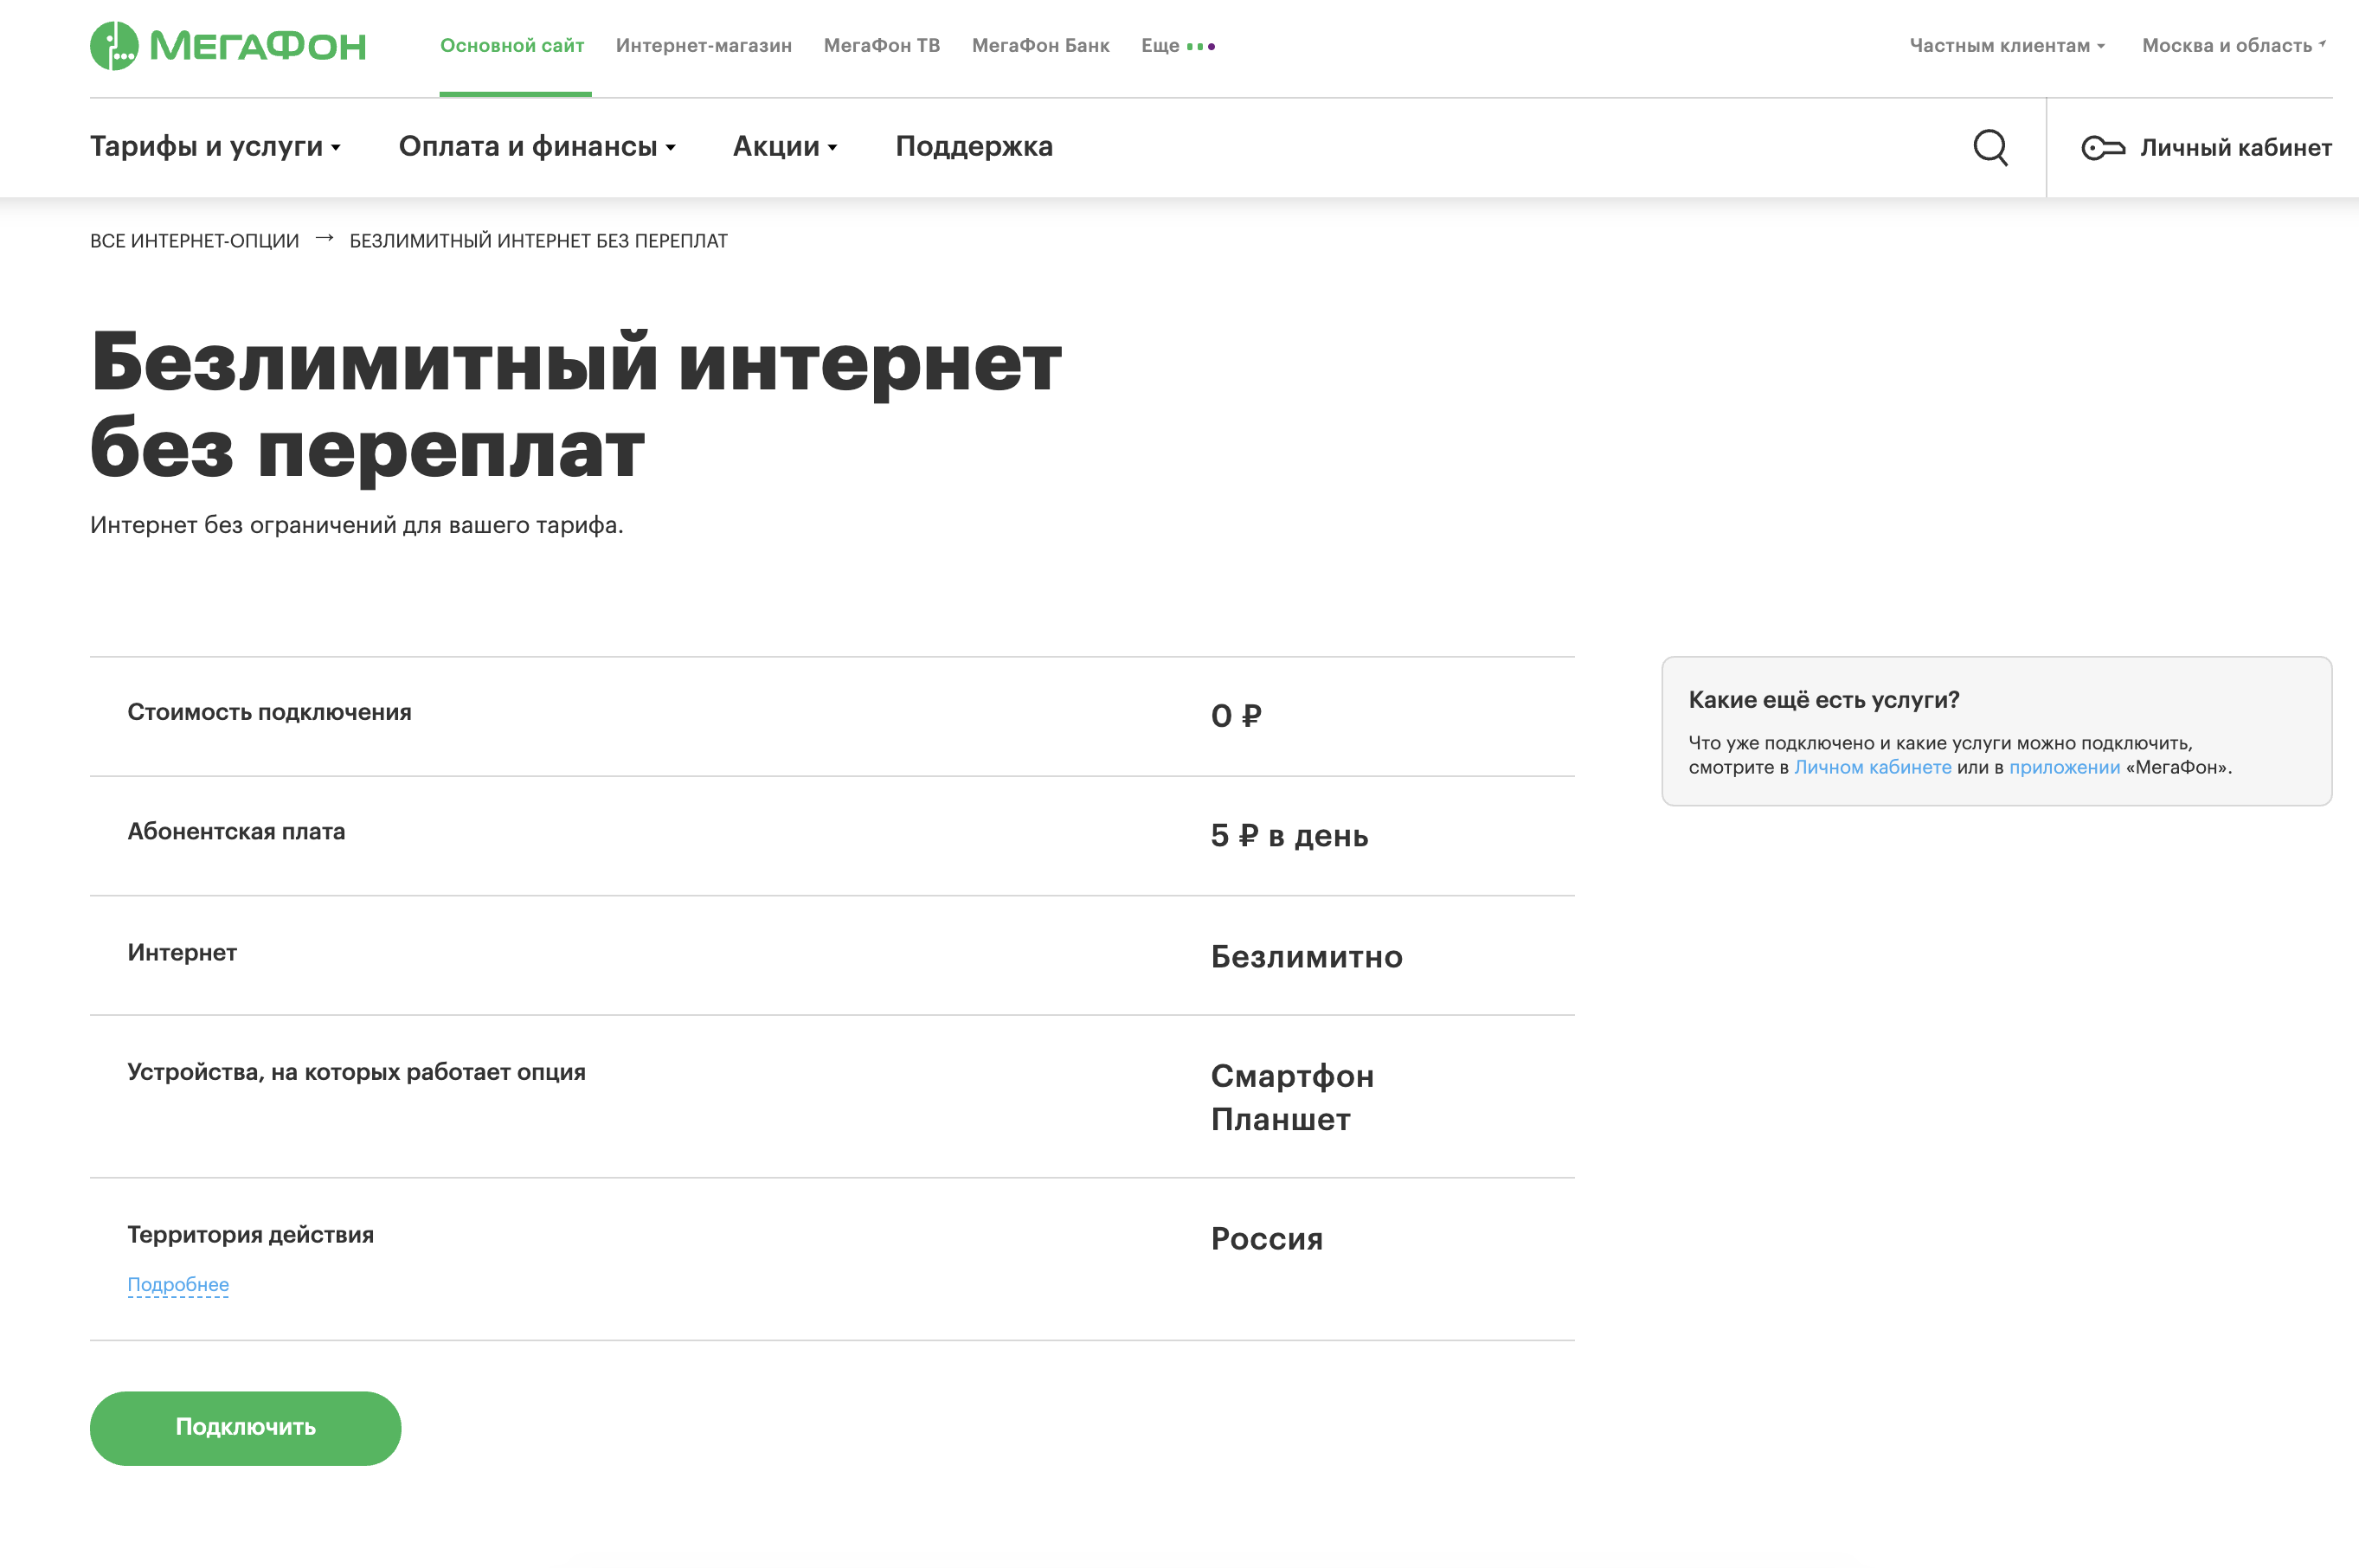The width and height of the screenshot is (2359, 1568).
Task: Click the Планшет value
Action: point(1281,1119)
